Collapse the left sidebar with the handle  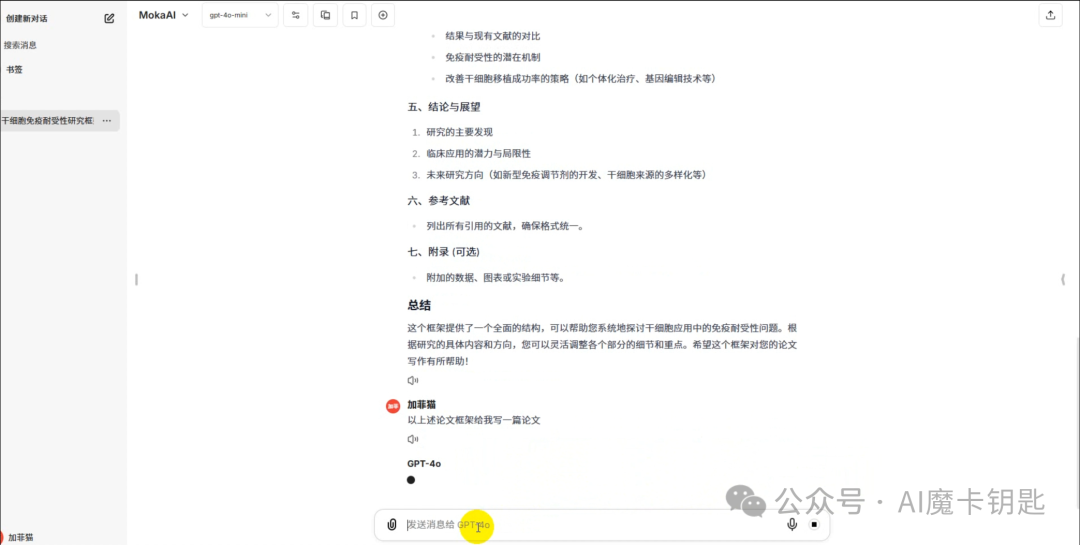pyautogui.click(x=136, y=279)
